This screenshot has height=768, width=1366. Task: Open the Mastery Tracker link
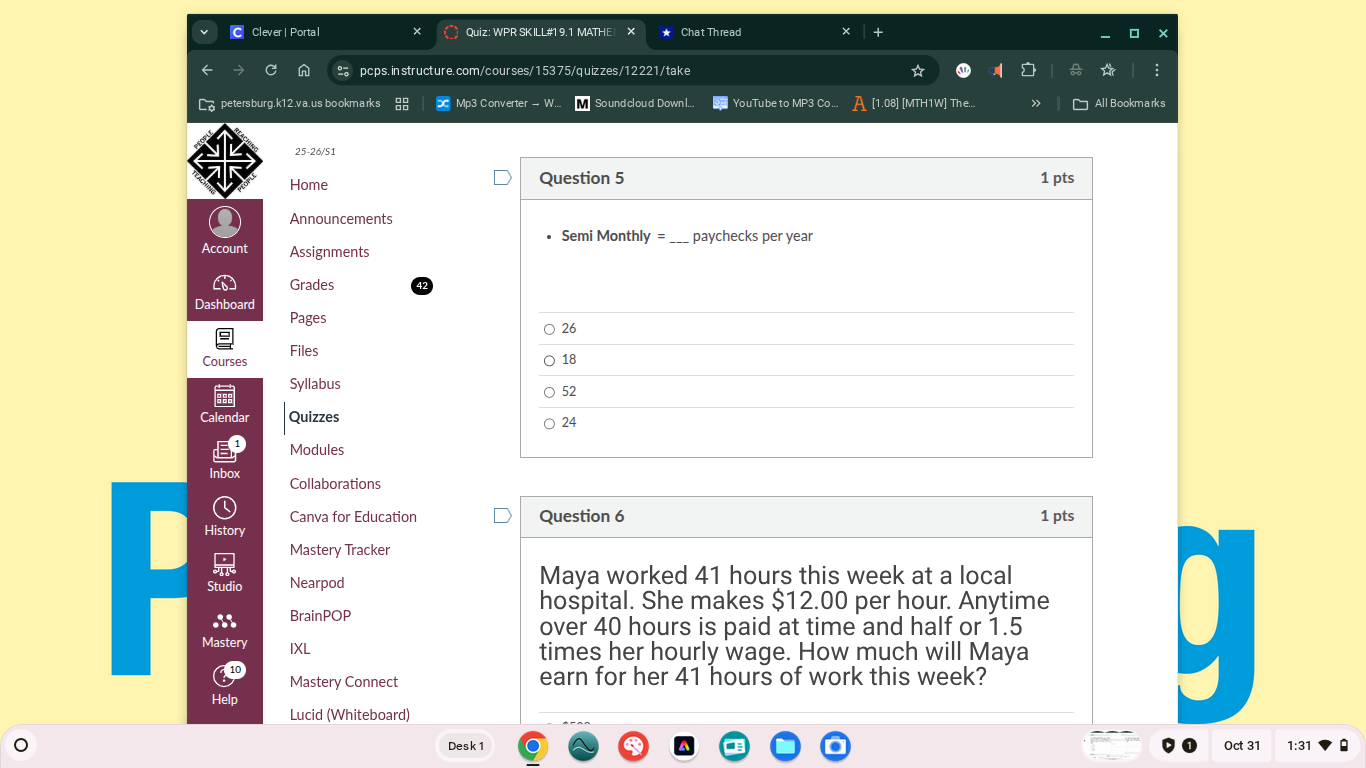(x=340, y=550)
